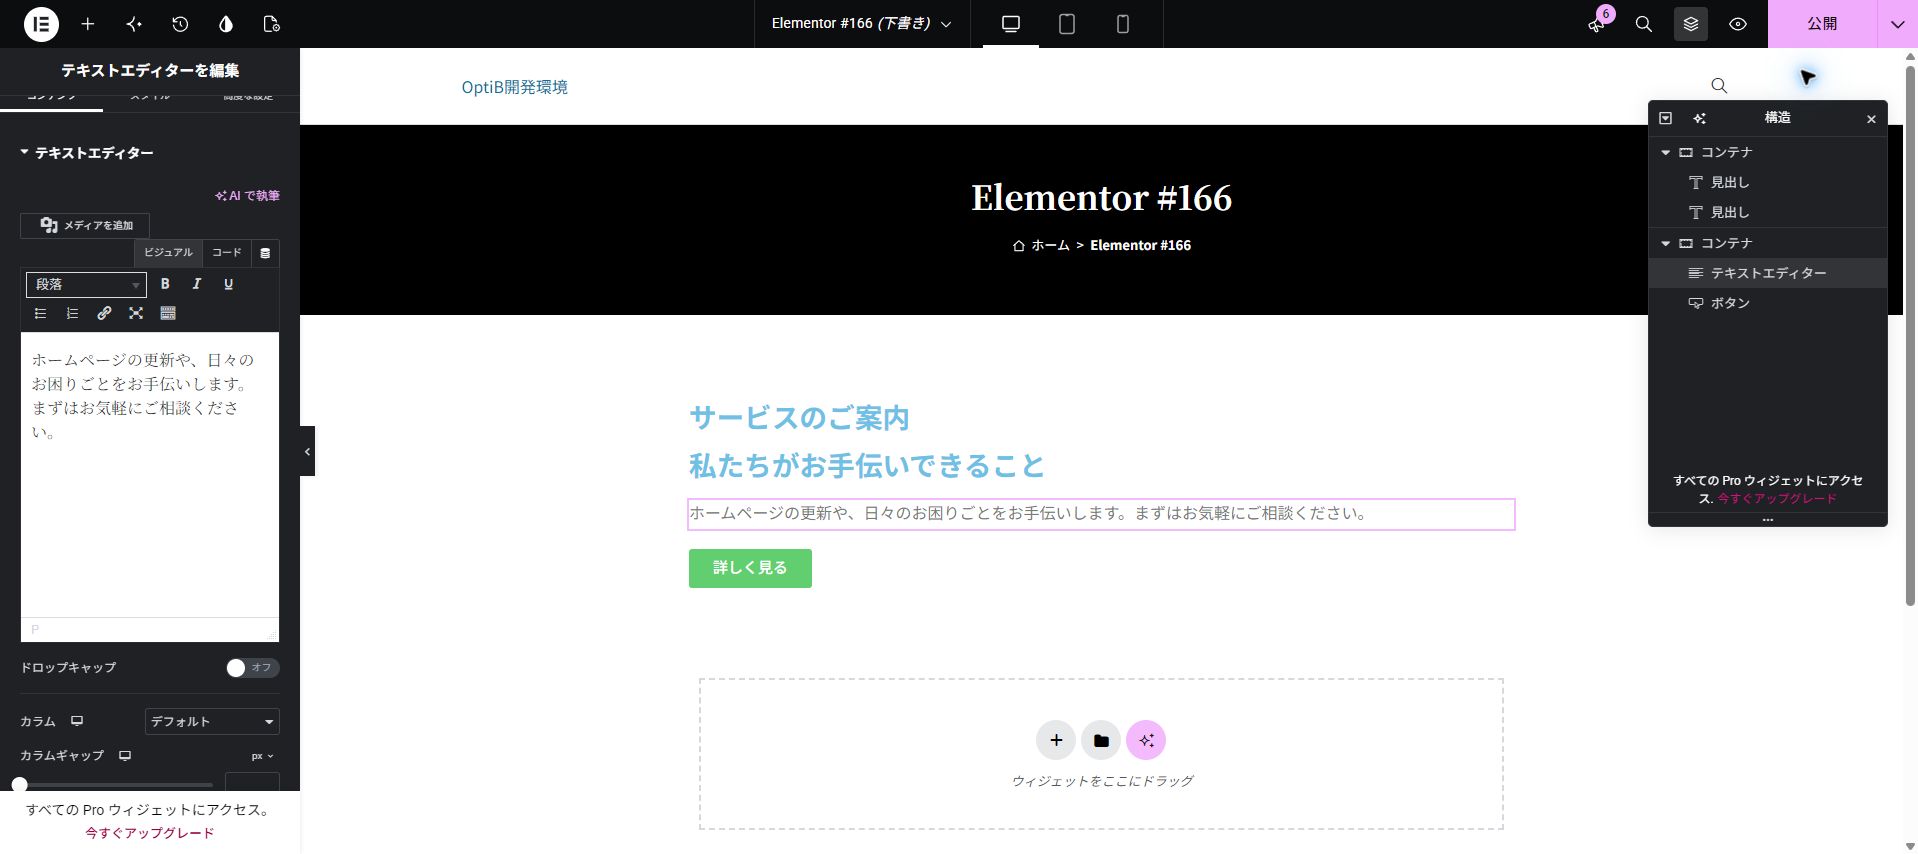Switch to desktop preview mode
Image resolution: width=1918 pixels, height=854 pixels.
[1011, 24]
